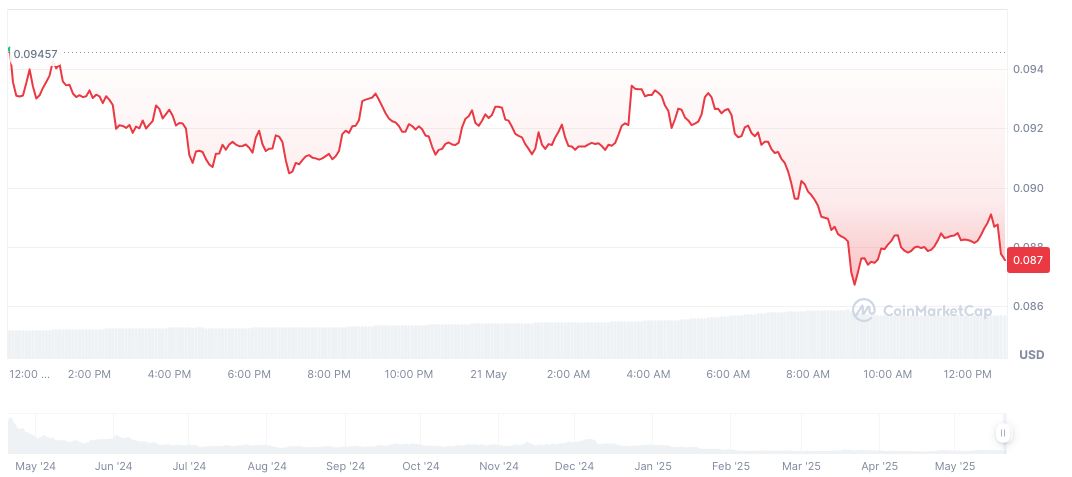
Task: Select Sep '24 on the navigator timeline
Action: [344, 466]
